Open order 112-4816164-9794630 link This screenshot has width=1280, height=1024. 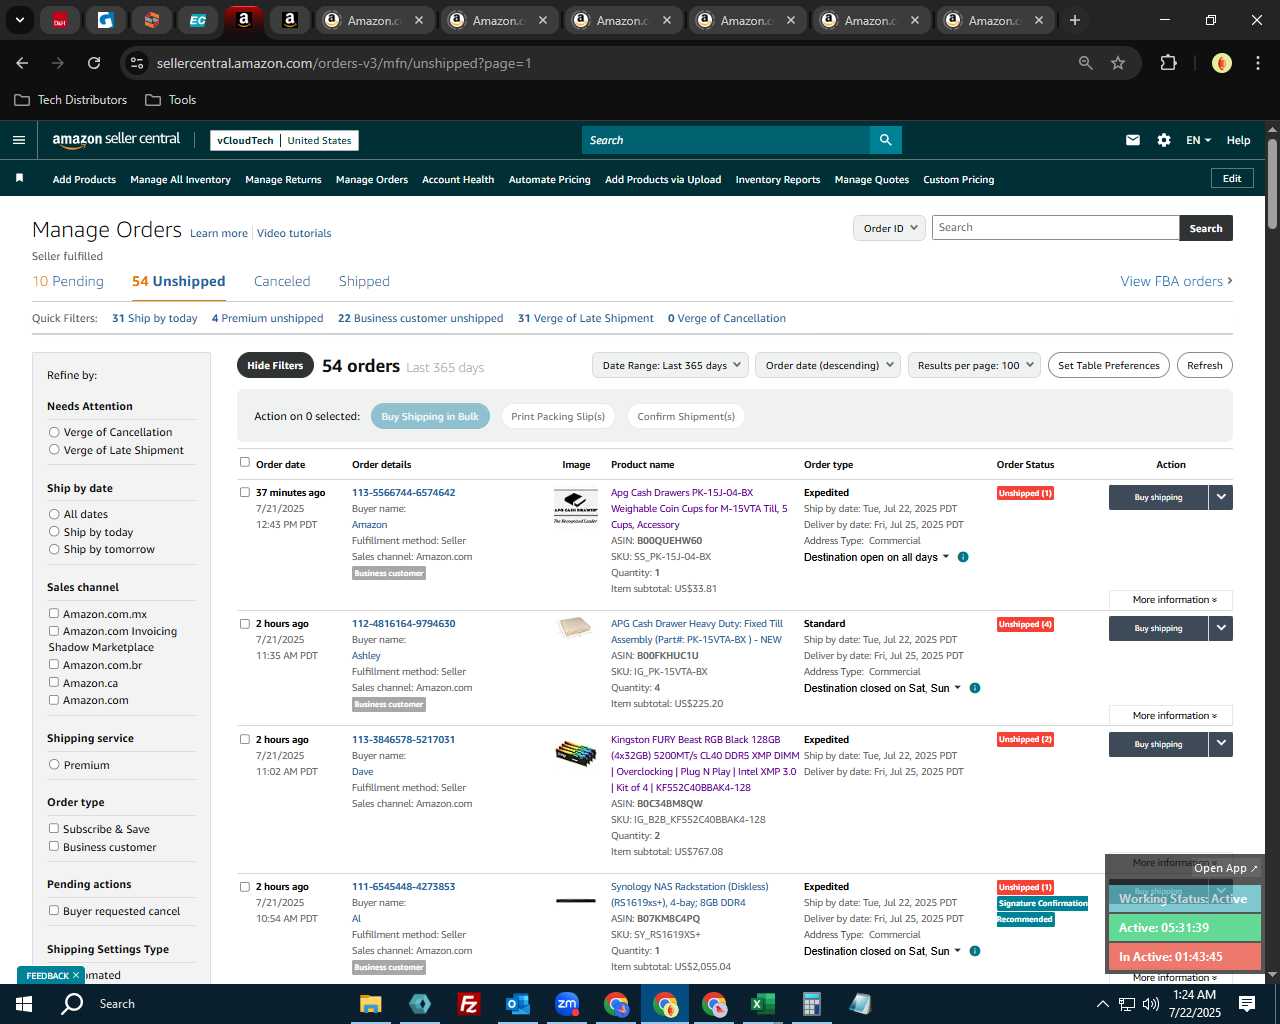click(x=403, y=623)
